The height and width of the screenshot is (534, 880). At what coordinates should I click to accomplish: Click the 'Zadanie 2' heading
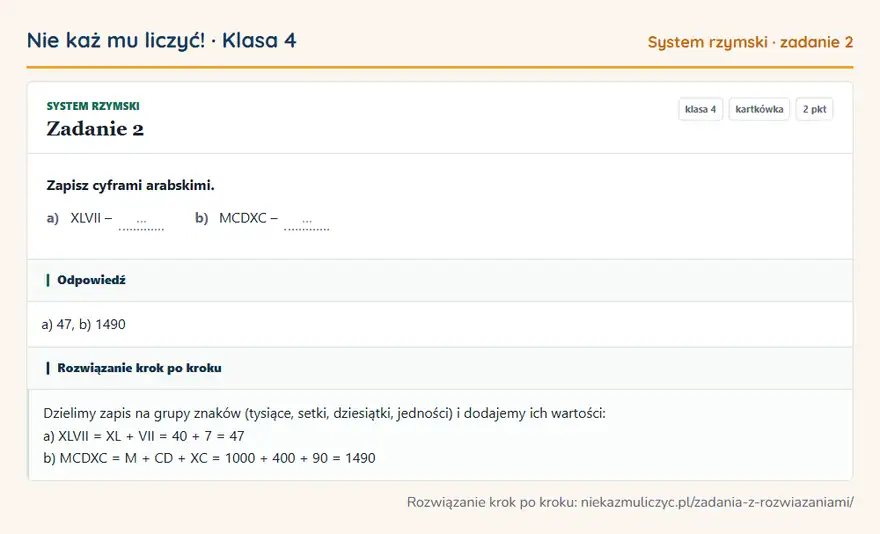click(95, 129)
